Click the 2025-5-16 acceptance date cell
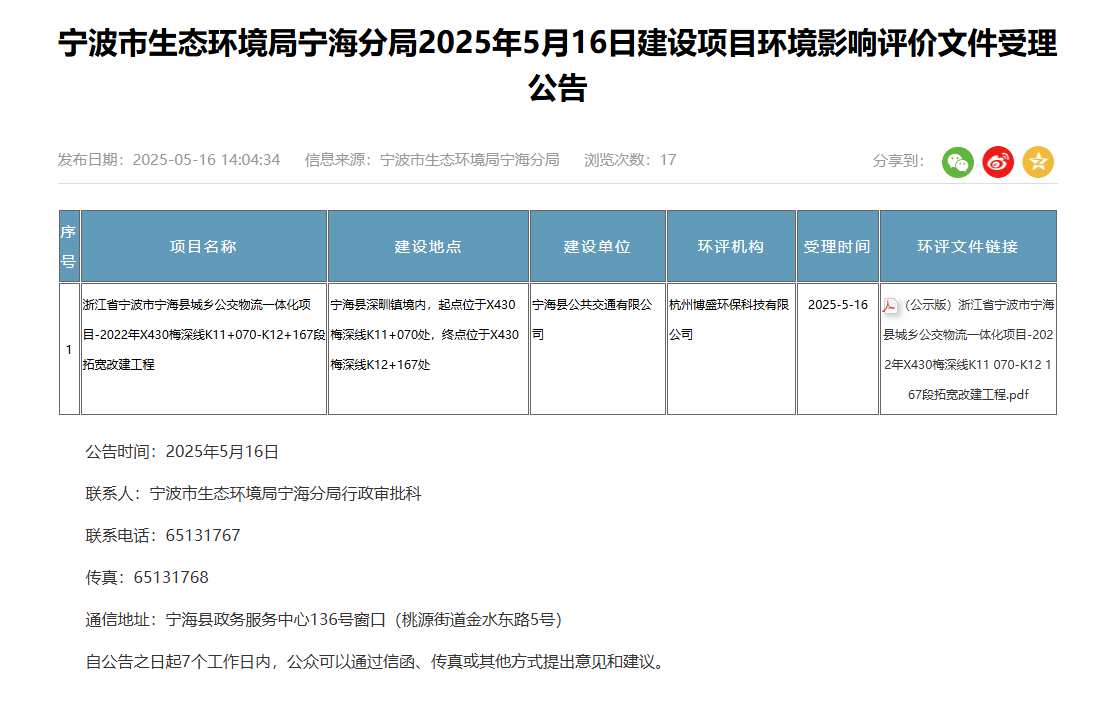This screenshot has width=1116, height=707. click(x=837, y=304)
